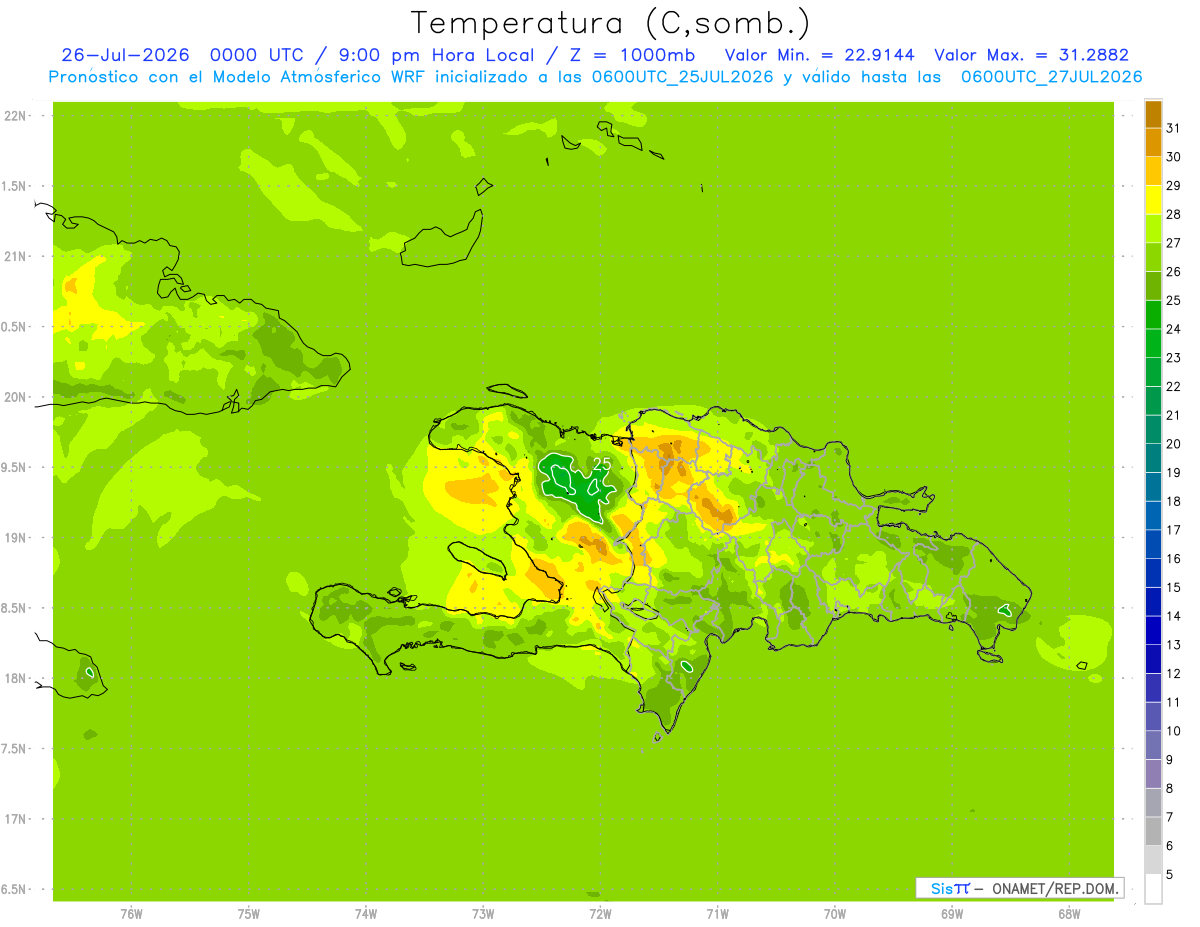Screen dimensions: 1200x927
Task: Select the '75W' longitude label
Action: [249, 913]
